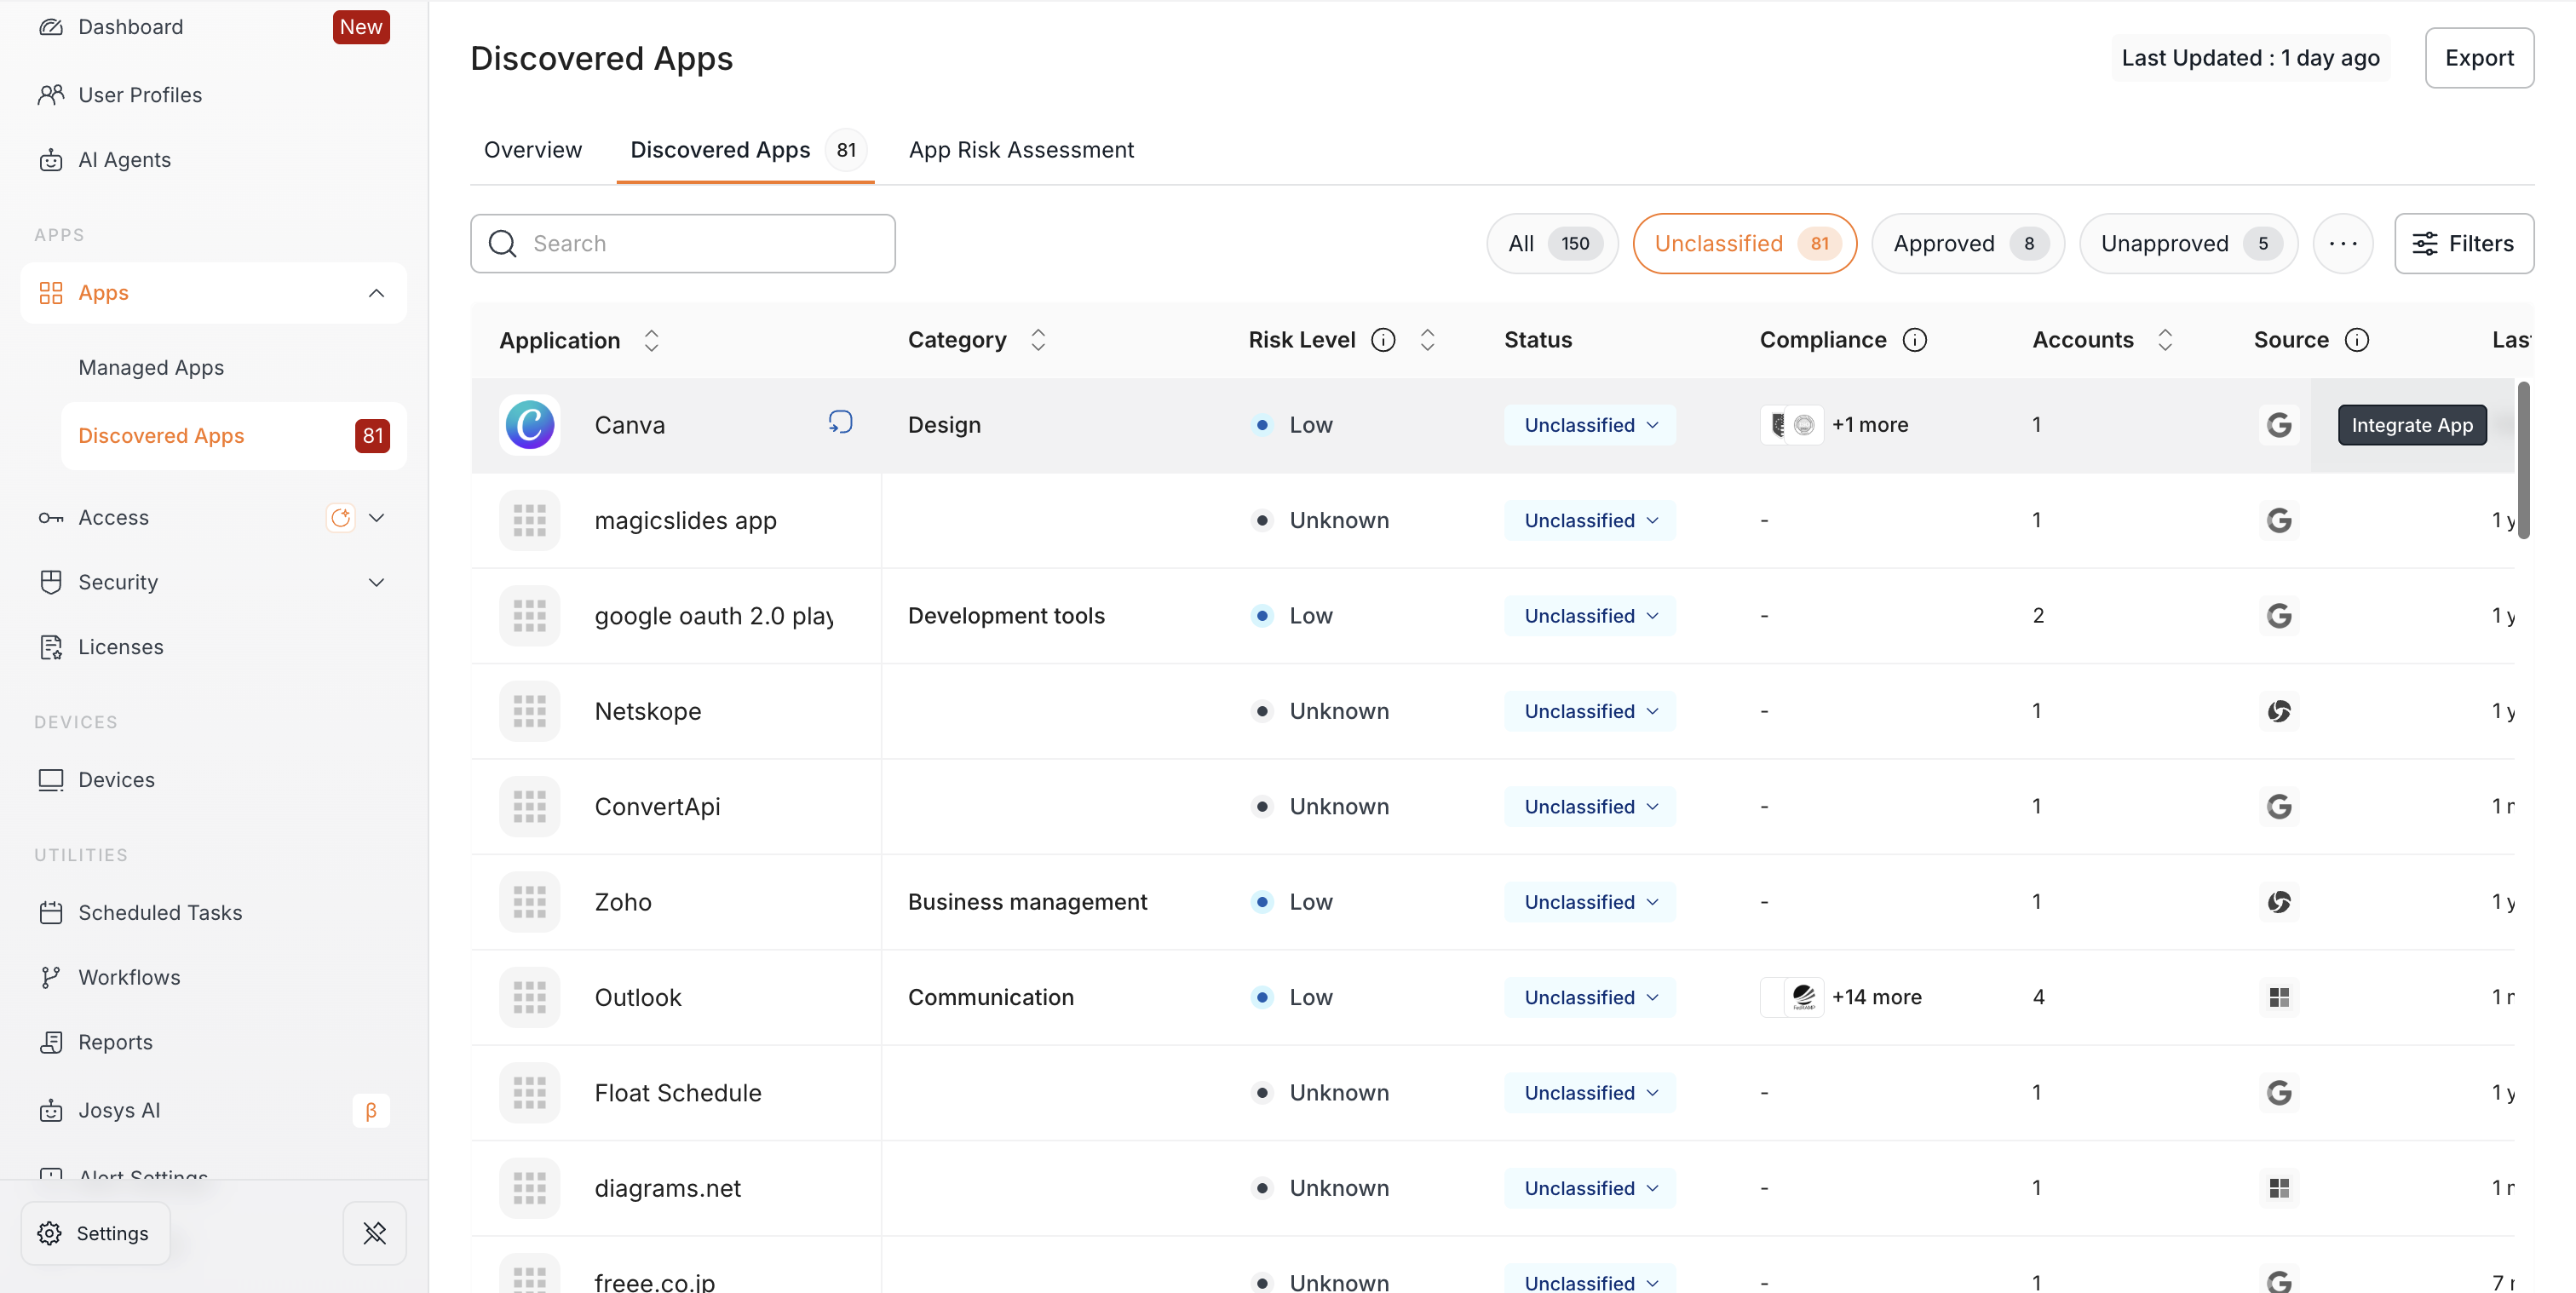Filter by All apps chip

[1552, 243]
